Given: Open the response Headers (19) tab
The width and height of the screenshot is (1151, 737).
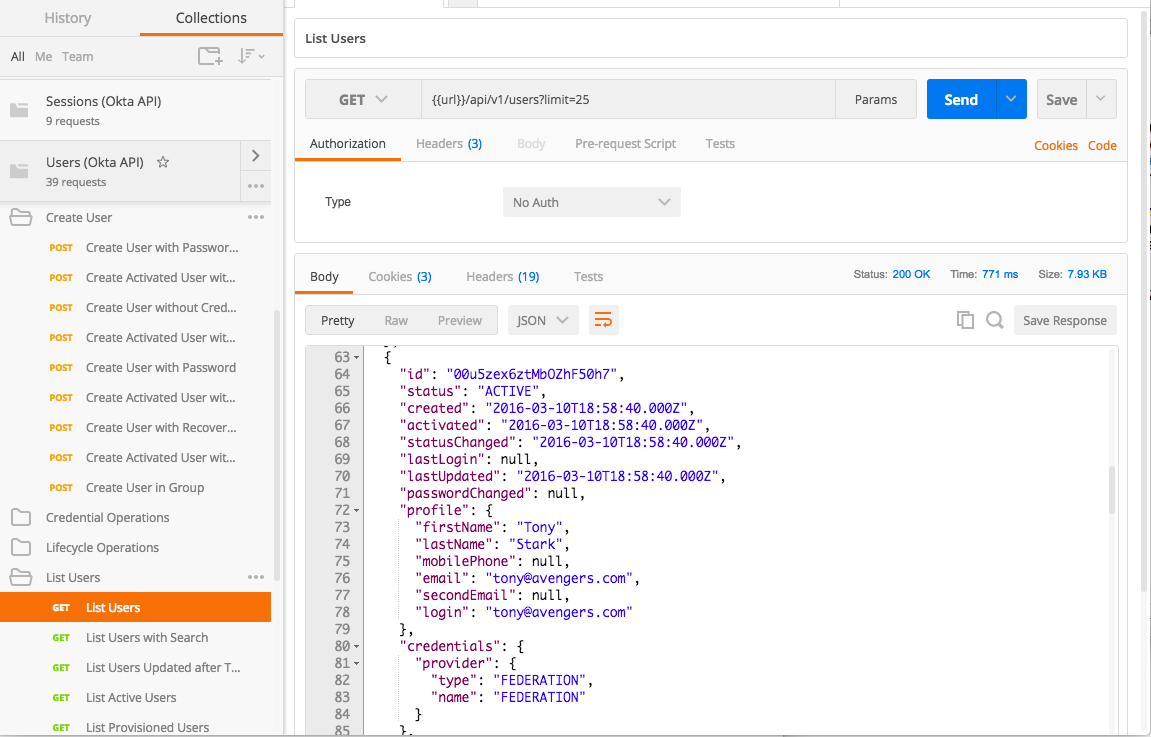Looking at the screenshot, I should (502, 276).
